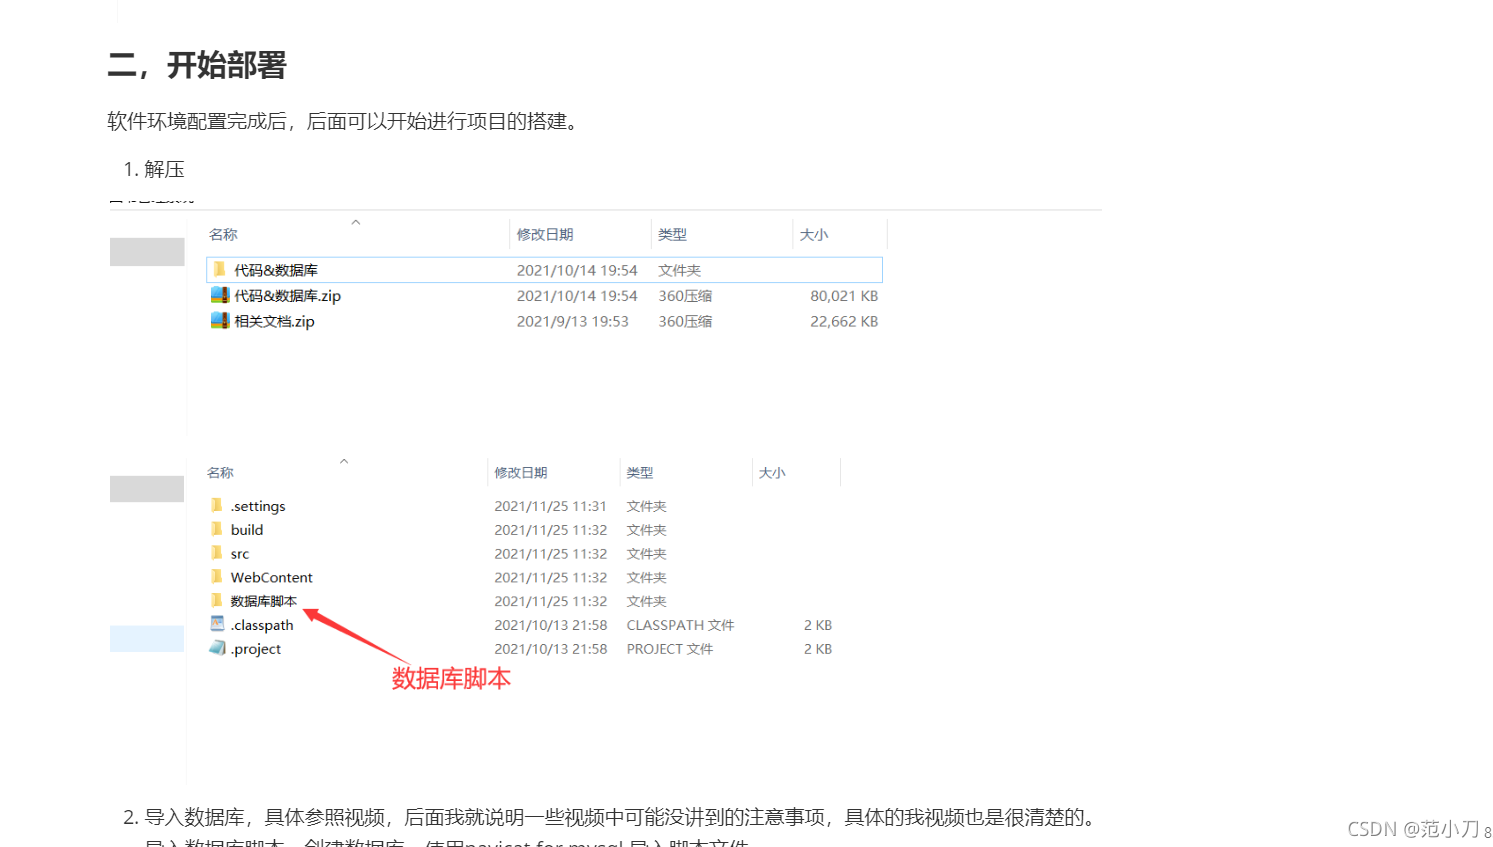Viewport: 1493px width, 847px height.
Task: Click the .settings folder icon
Action: 217,505
